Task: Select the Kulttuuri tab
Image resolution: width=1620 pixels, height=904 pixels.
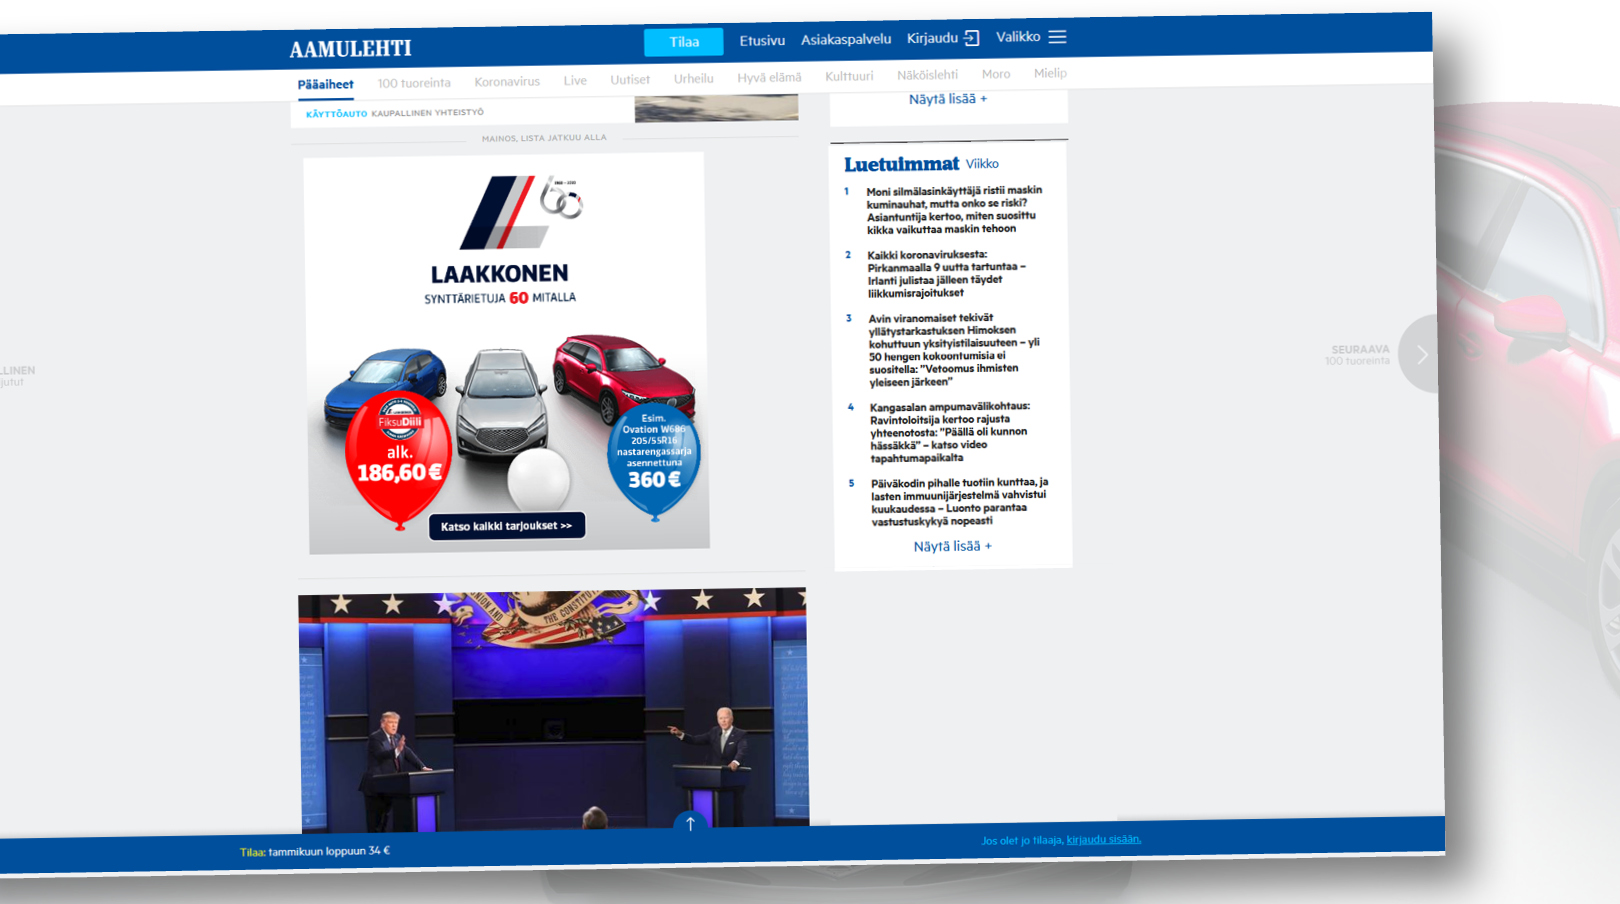Action: pyautogui.click(x=849, y=76)
